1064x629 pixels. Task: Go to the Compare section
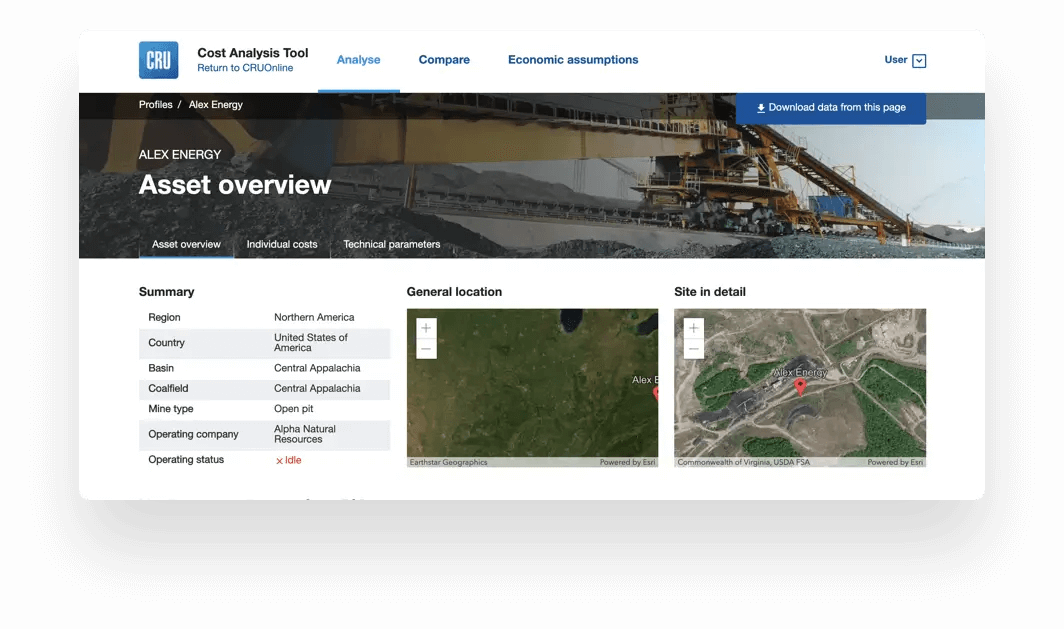coord(444,60)
